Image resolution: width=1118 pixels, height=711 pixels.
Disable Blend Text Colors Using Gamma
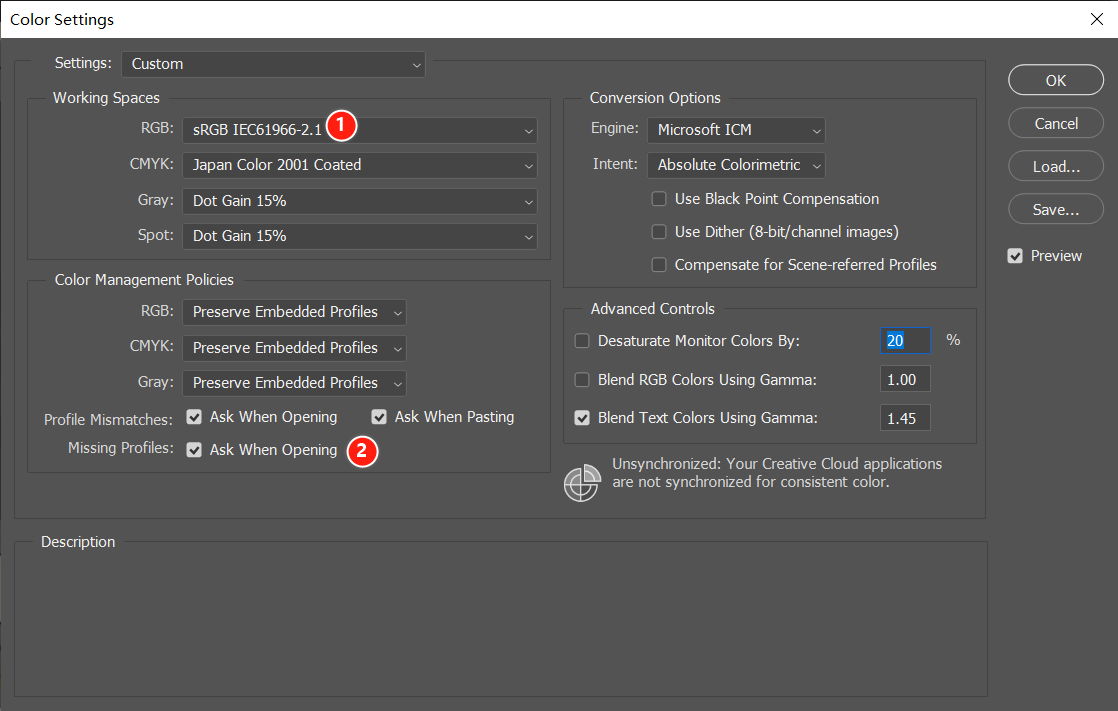click(x=582, y=418)
